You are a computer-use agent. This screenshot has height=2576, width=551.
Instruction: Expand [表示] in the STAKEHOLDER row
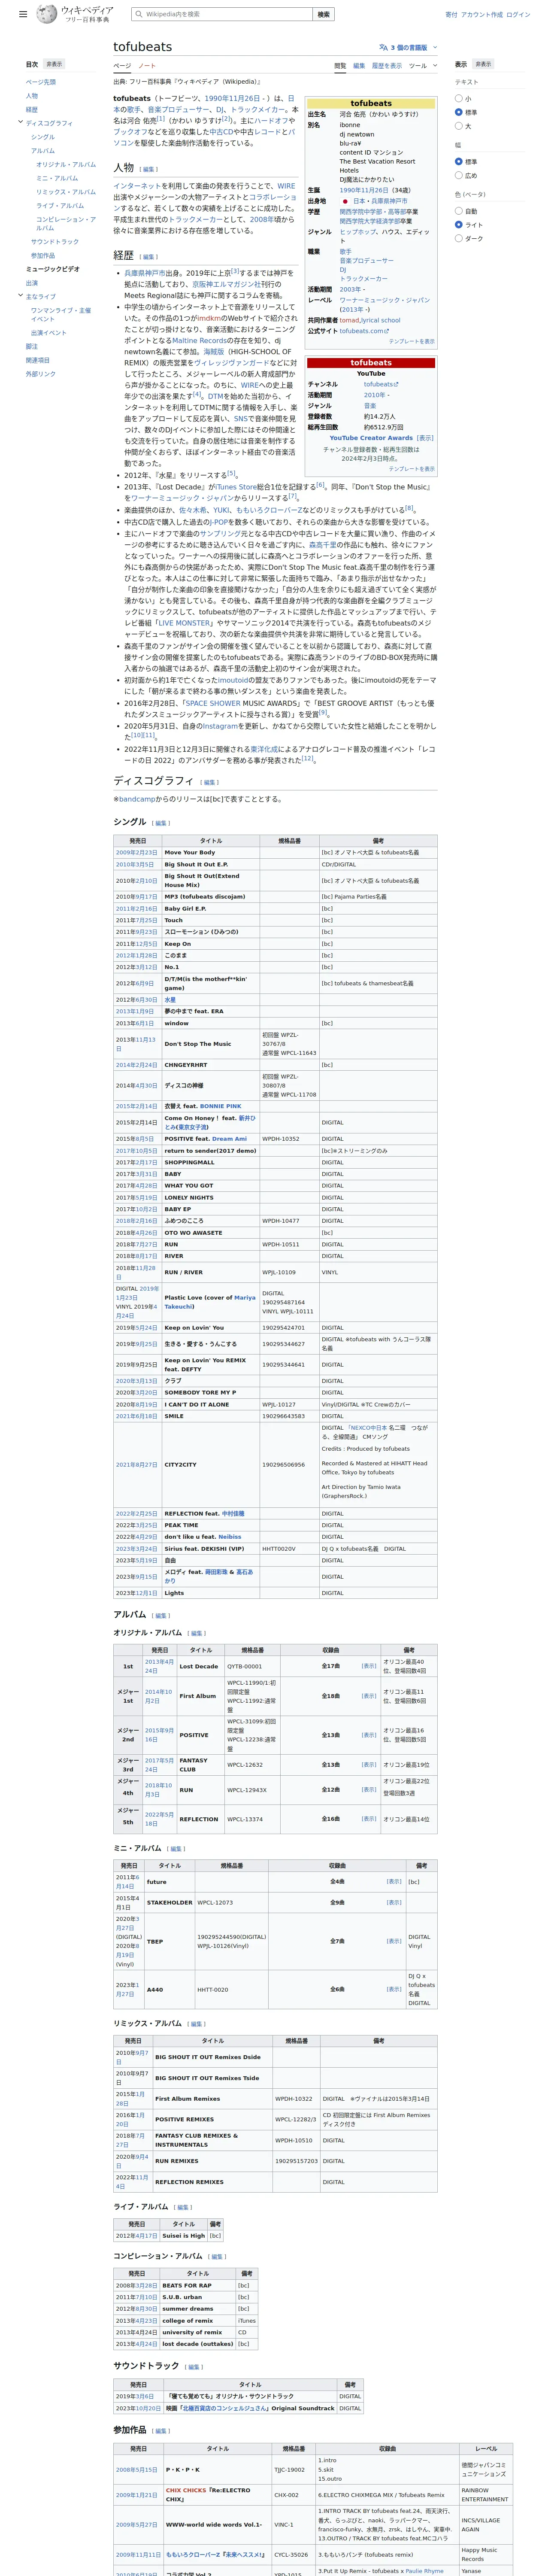click(x=394, y=1902)
